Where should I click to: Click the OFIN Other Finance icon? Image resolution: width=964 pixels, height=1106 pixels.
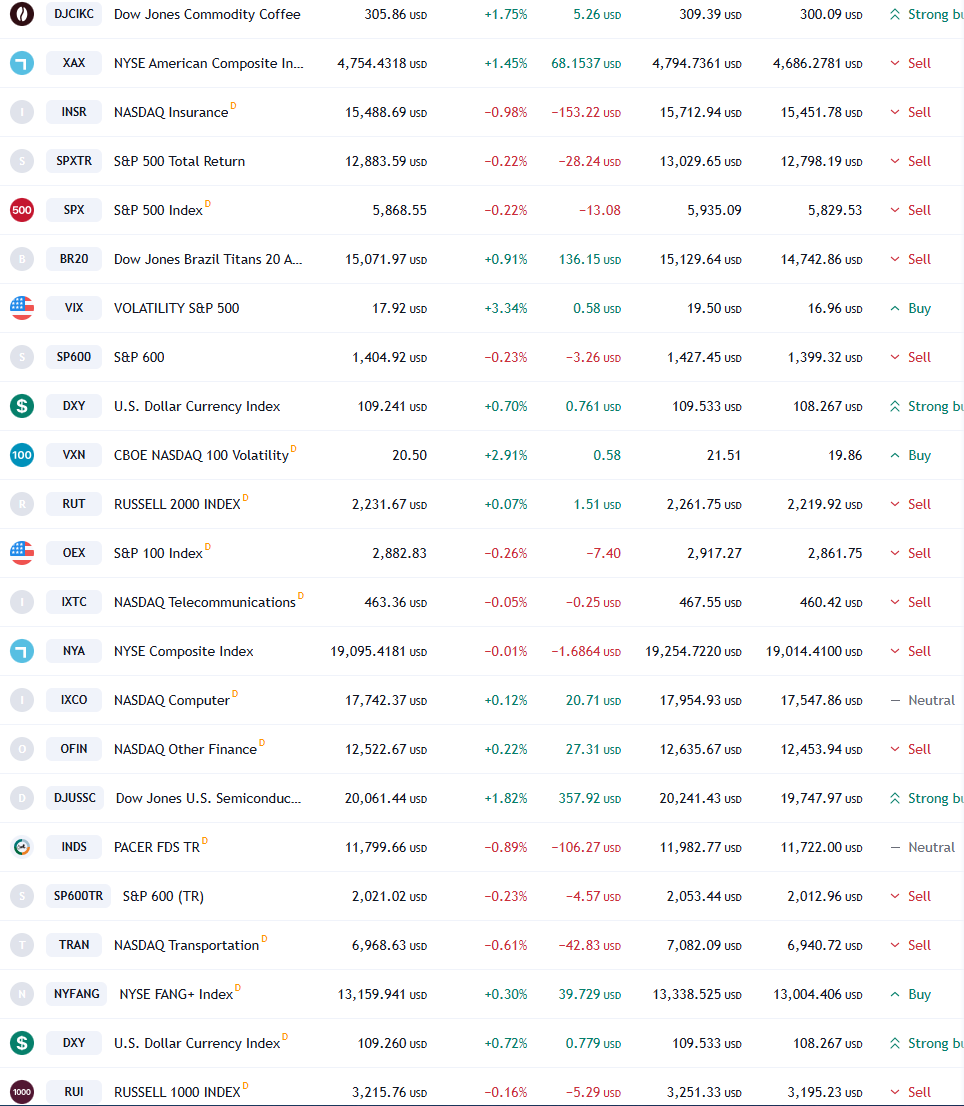pos(22,749)
